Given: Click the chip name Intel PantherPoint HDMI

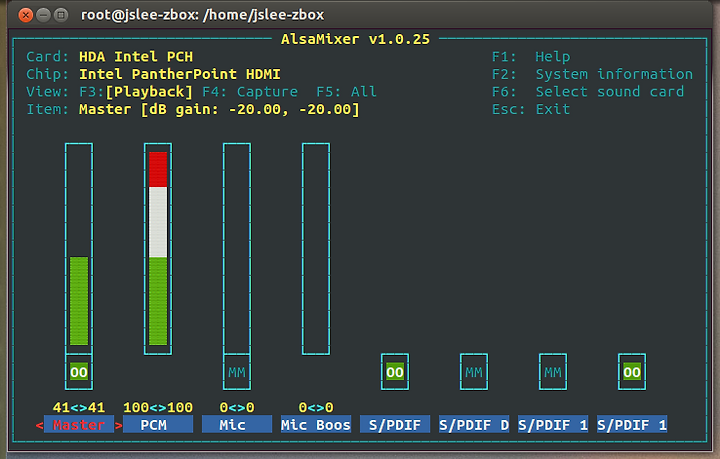Looking at the screenshot, I should (180, 74).
